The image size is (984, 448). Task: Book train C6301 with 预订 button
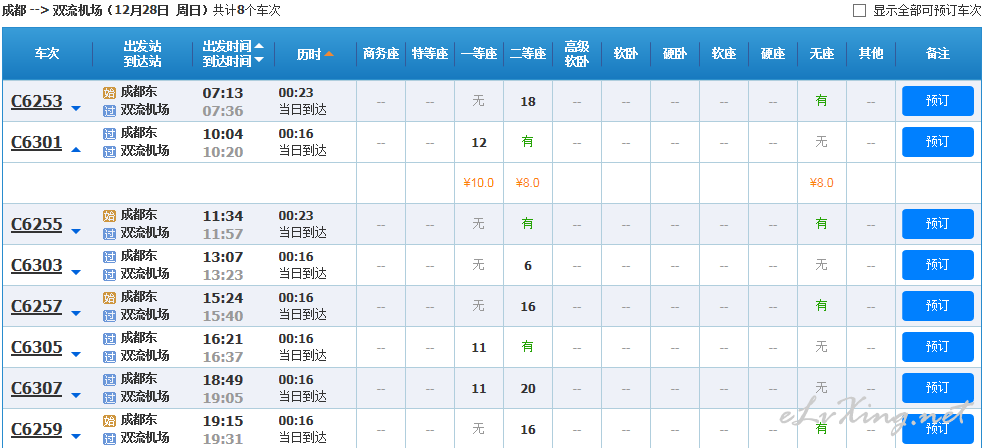click(938, 142)
